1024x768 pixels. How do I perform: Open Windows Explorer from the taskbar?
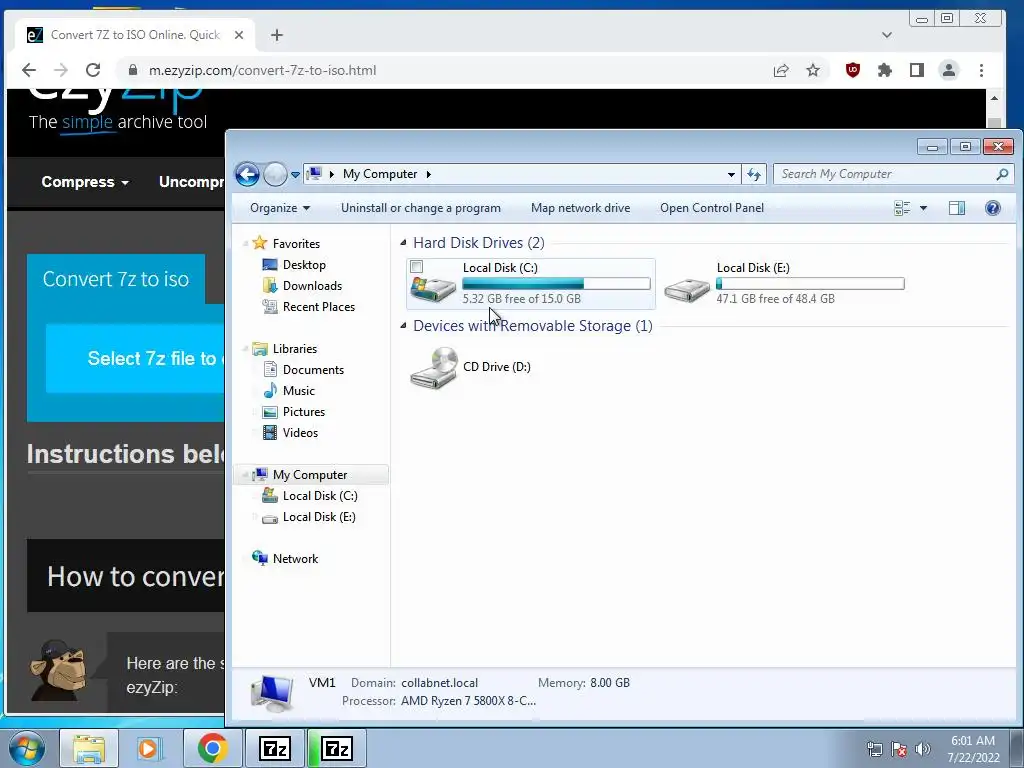coord(89,748)
